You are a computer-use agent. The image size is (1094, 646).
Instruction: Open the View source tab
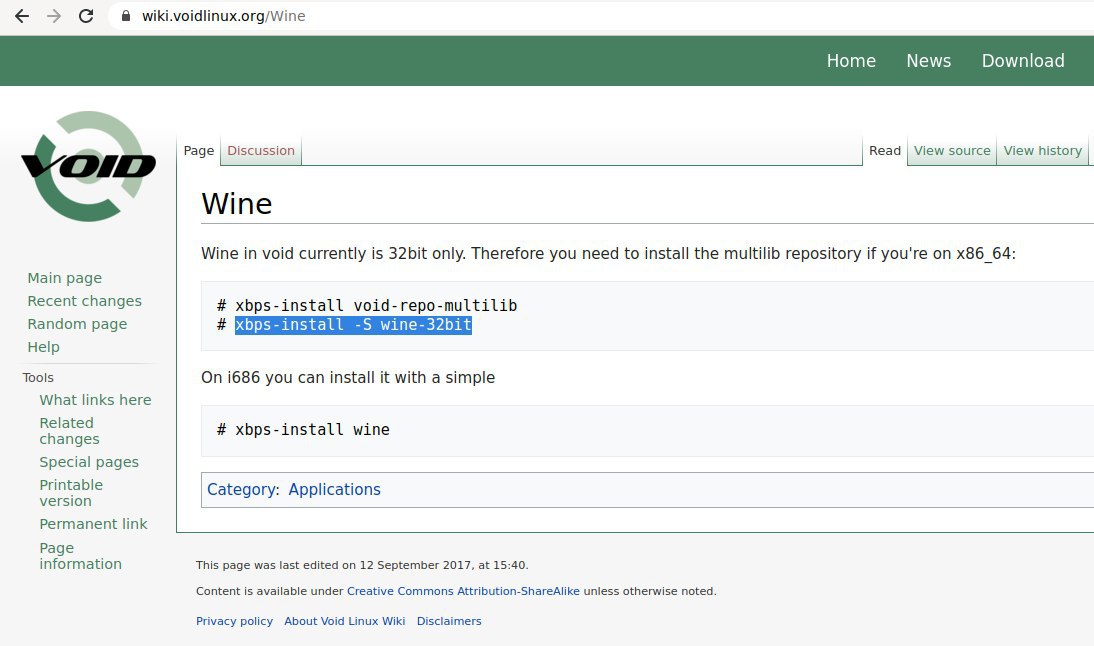click(x=952, y=151)
